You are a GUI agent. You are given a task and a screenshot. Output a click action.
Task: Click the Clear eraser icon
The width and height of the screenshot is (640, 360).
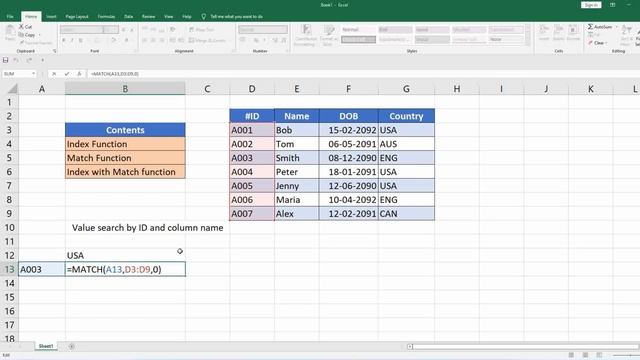tap(590, 42)
